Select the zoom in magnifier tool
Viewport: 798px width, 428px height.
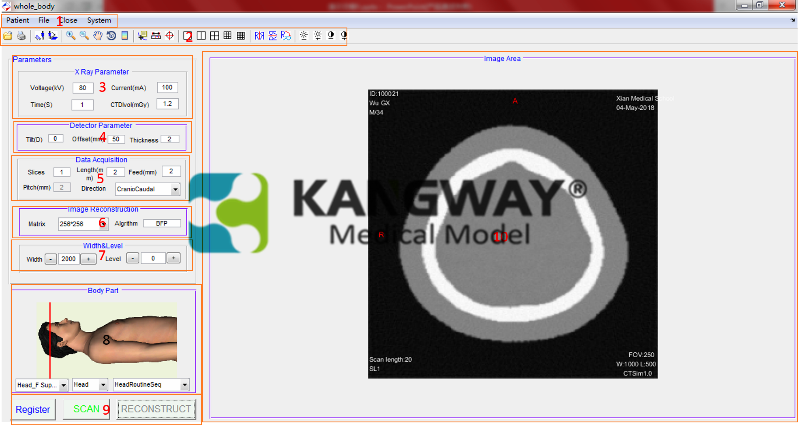[x=70, y=36]
